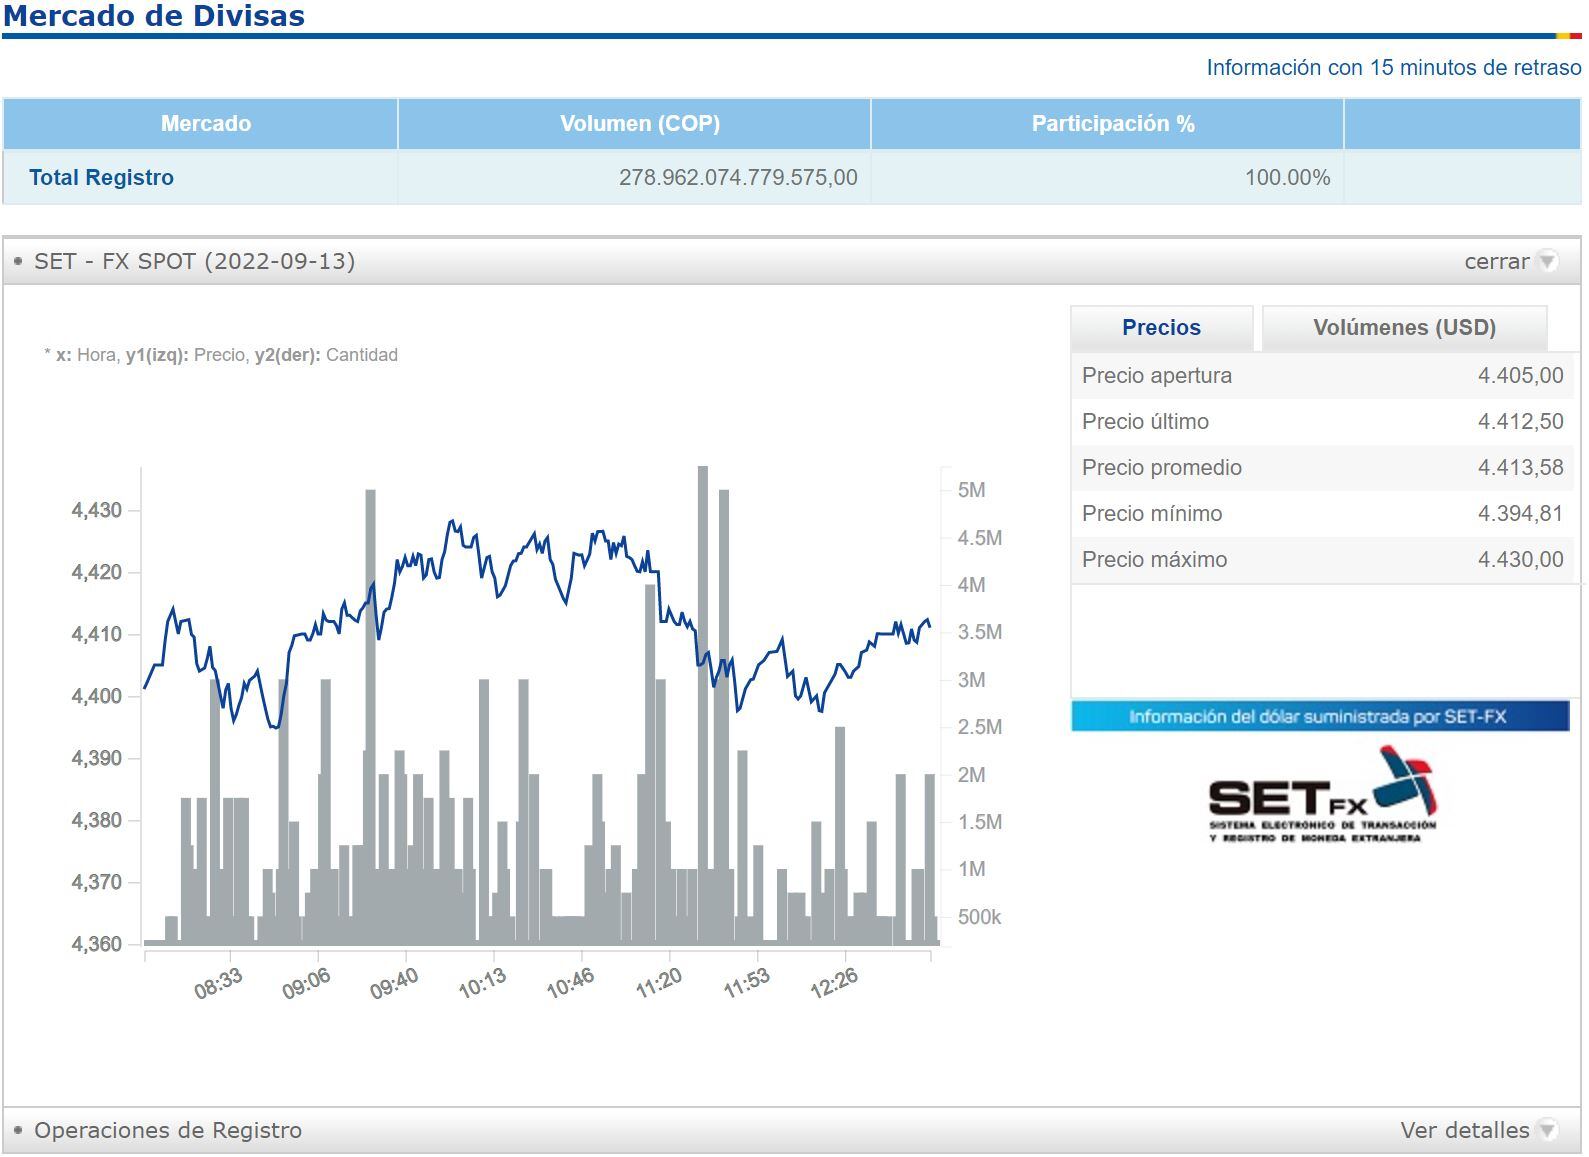Collapse the SET - FX SPOT panel via cerrar
This screenshot has height=1157, width=1589.
point(1496,261)
